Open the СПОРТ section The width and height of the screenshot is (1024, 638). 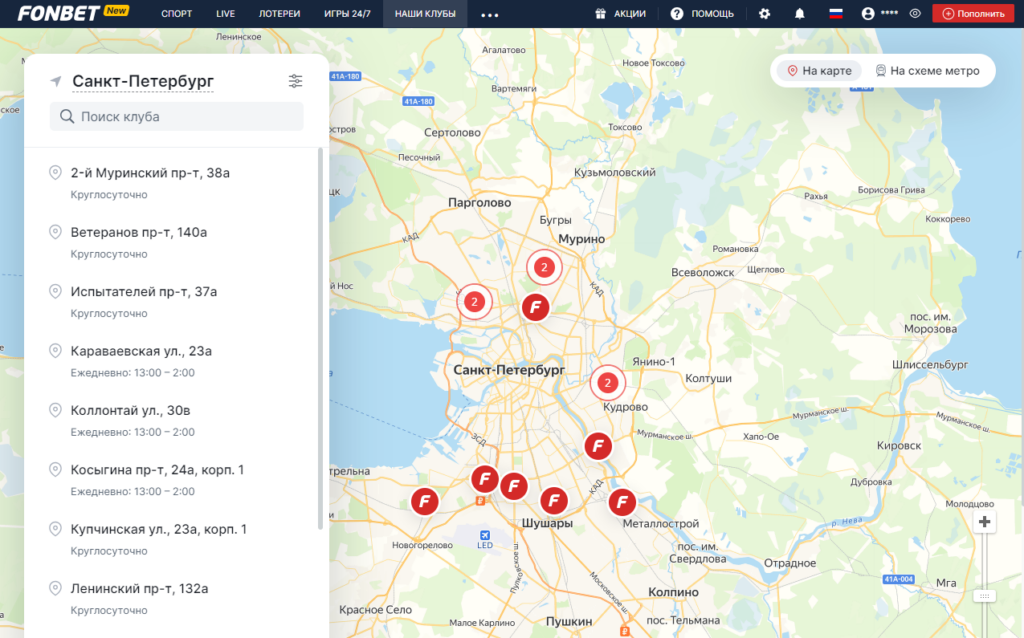tap(176, 14)
